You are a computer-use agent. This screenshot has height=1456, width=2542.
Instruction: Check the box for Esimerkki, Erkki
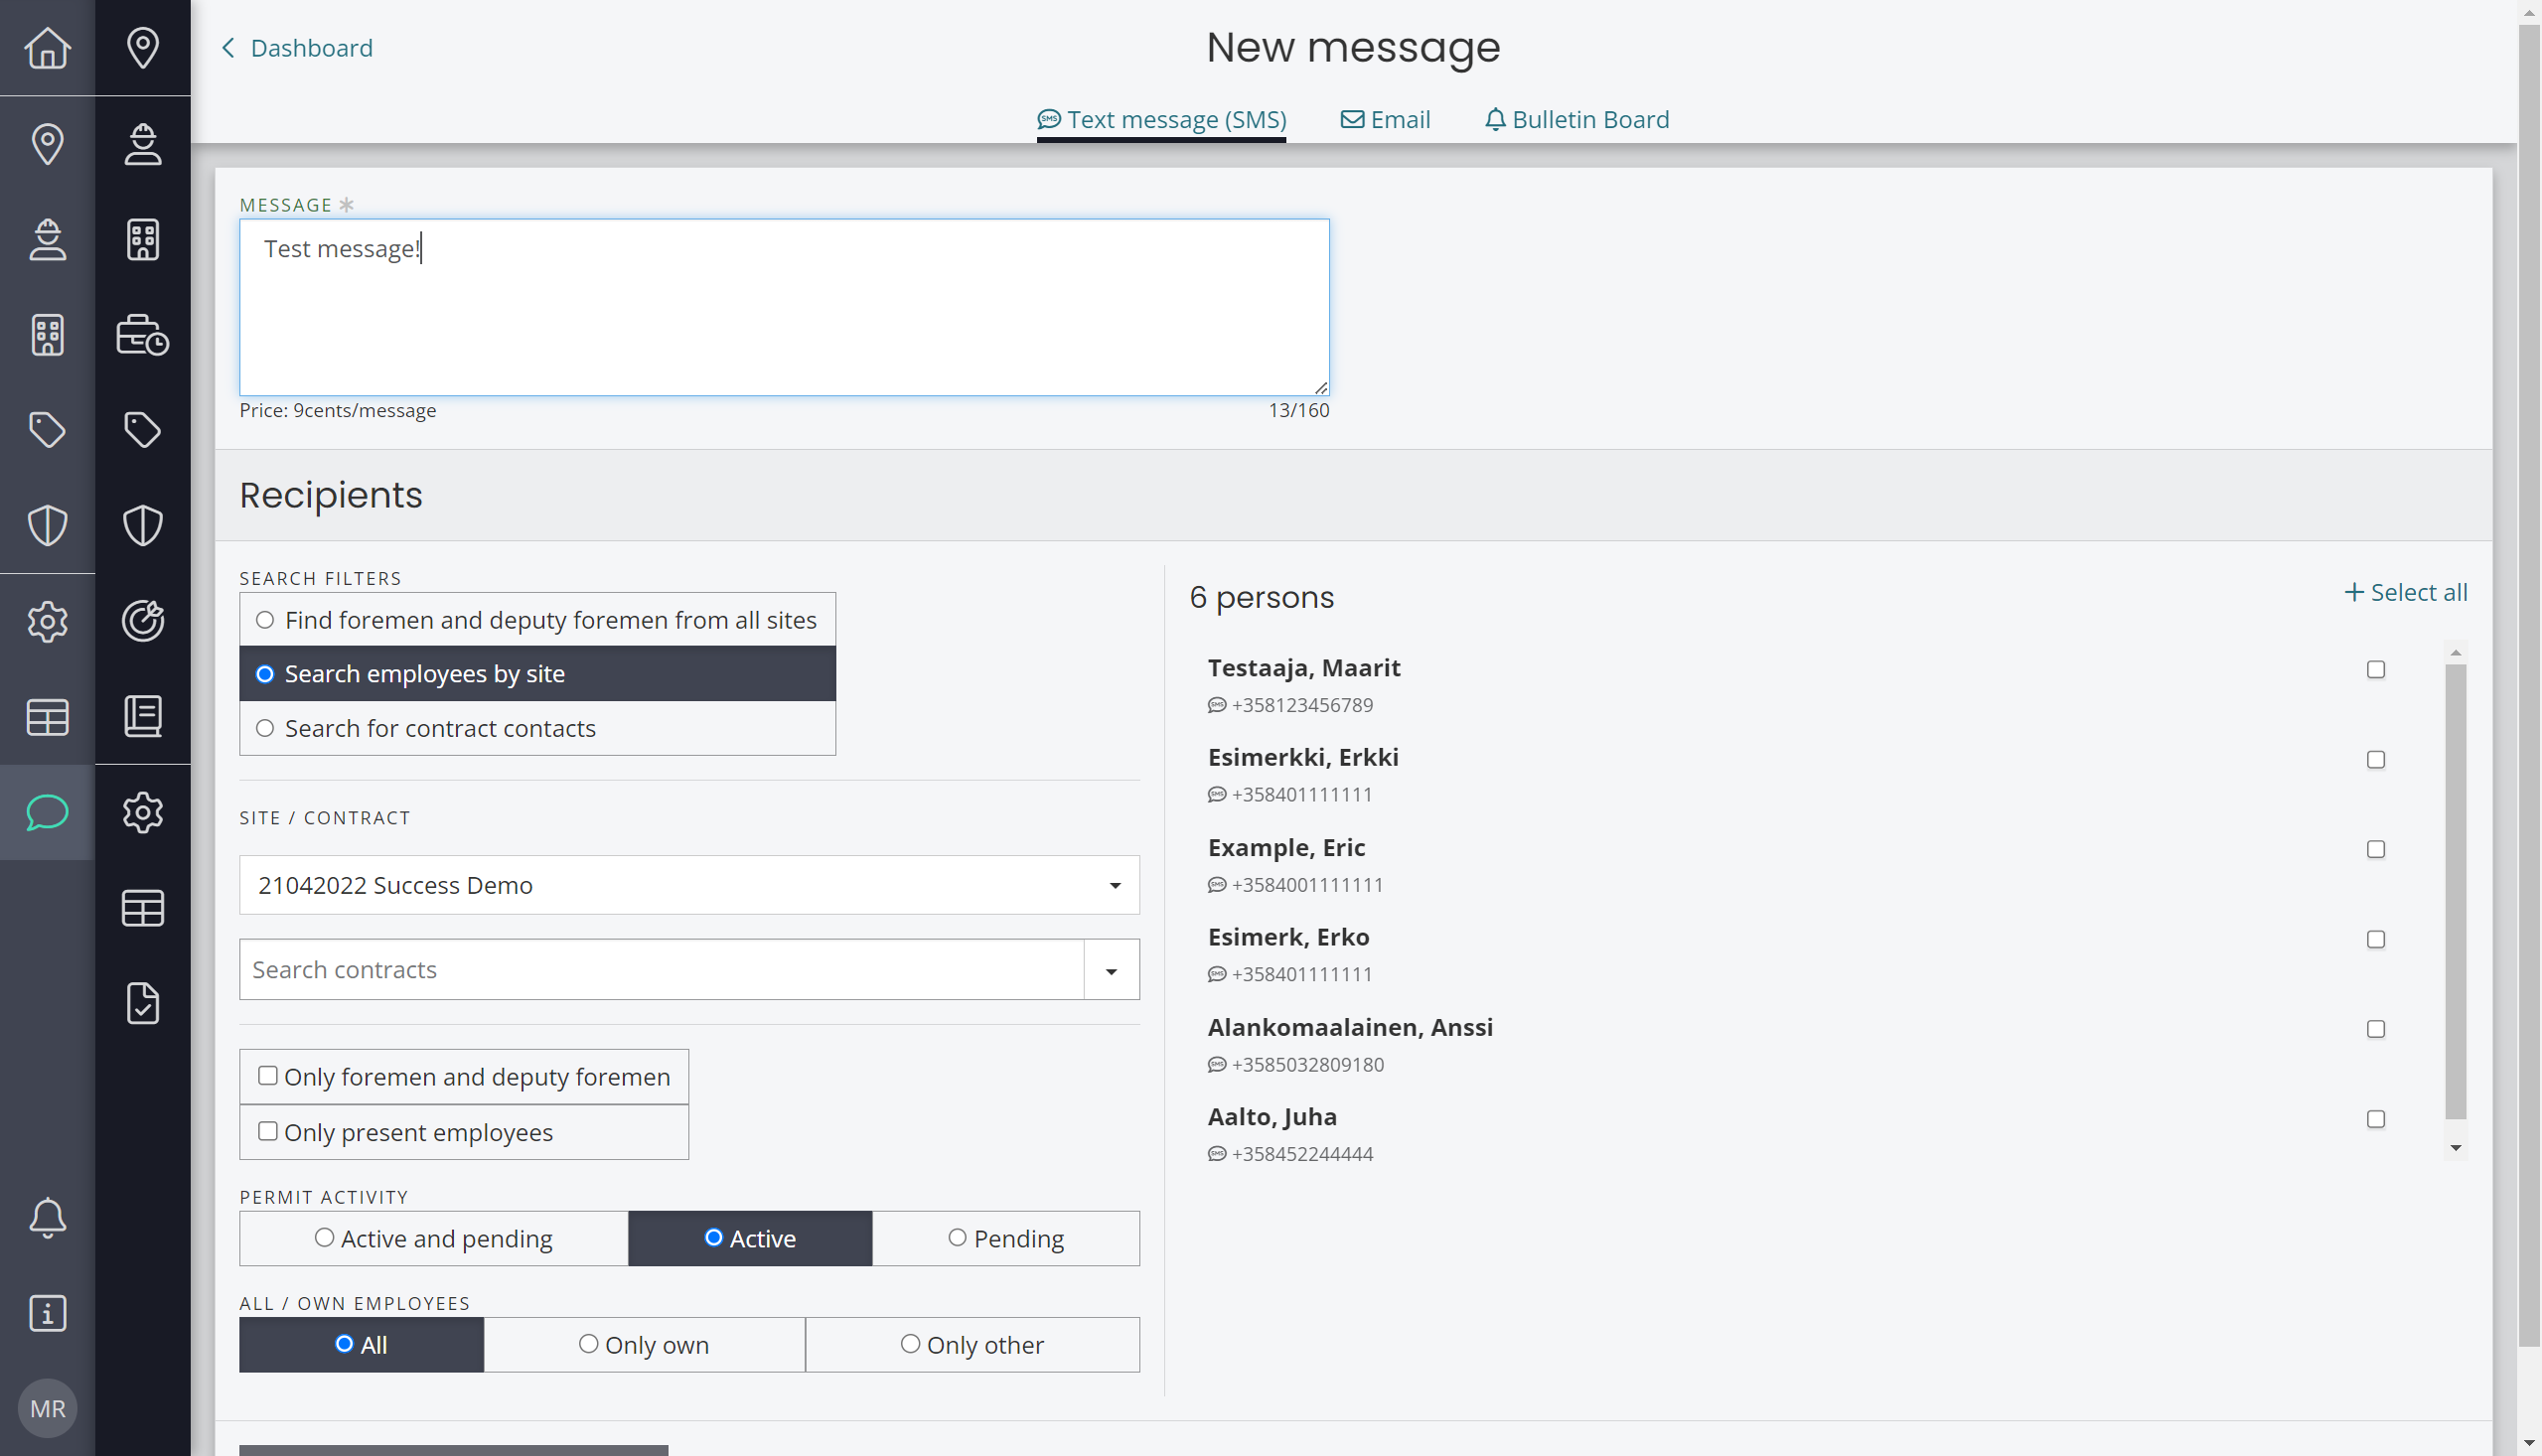(2376, 760)
